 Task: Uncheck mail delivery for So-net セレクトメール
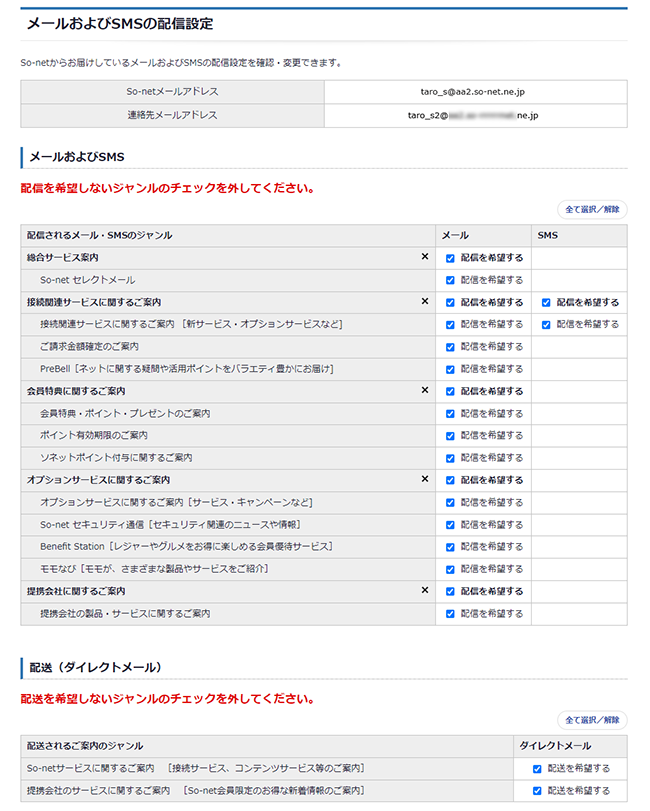point(450,280)
